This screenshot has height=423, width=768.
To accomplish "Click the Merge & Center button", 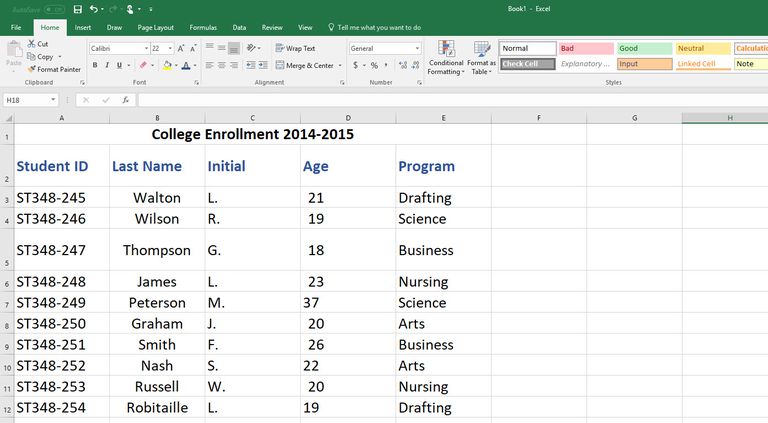I will click(x=304, y=65).
